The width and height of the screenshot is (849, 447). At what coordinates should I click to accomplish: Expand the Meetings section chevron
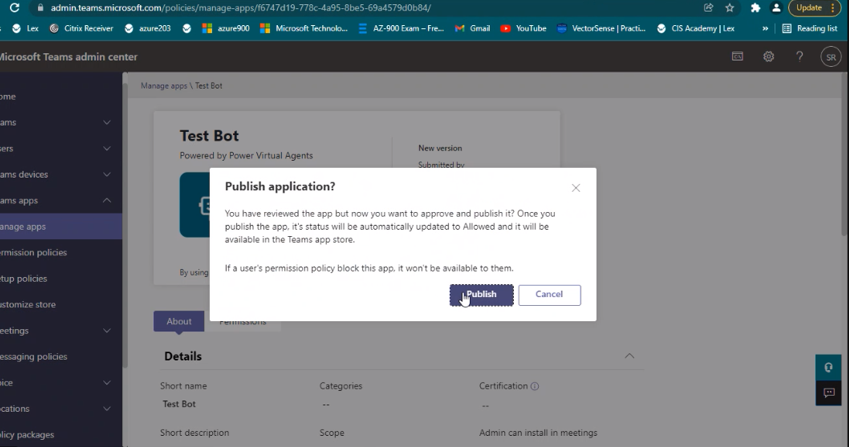coord(107,330)
